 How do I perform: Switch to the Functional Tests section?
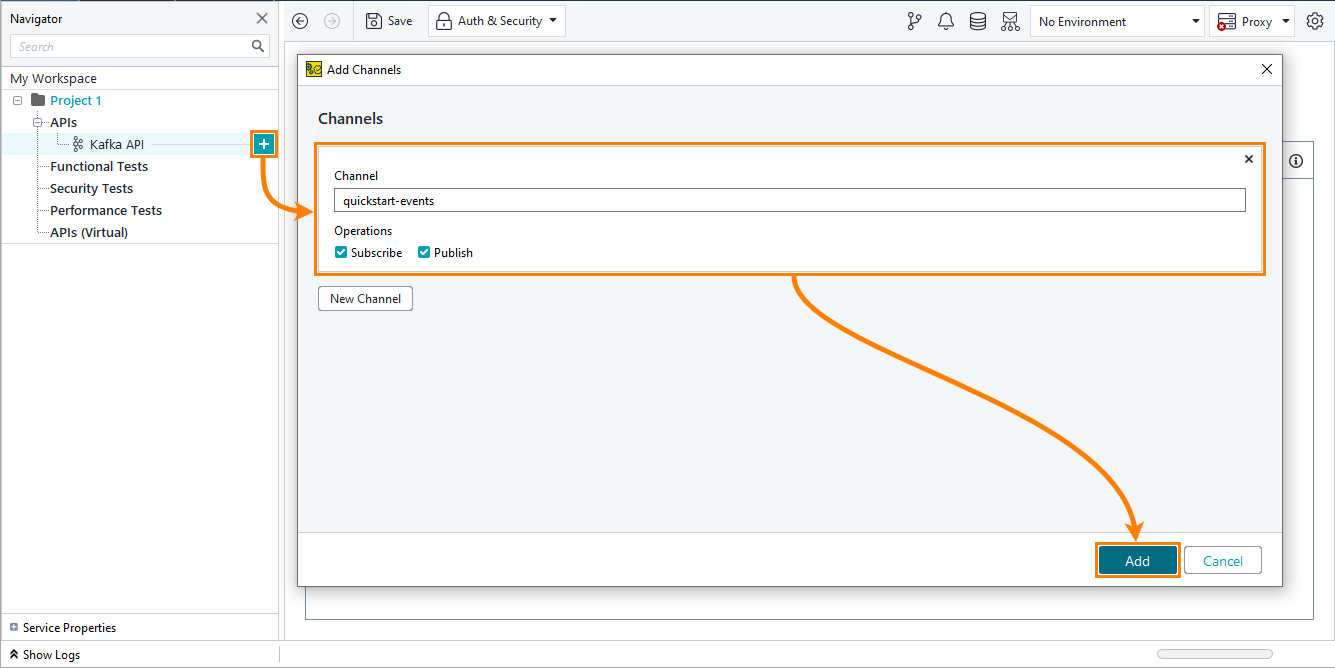(x=96, y=166)
